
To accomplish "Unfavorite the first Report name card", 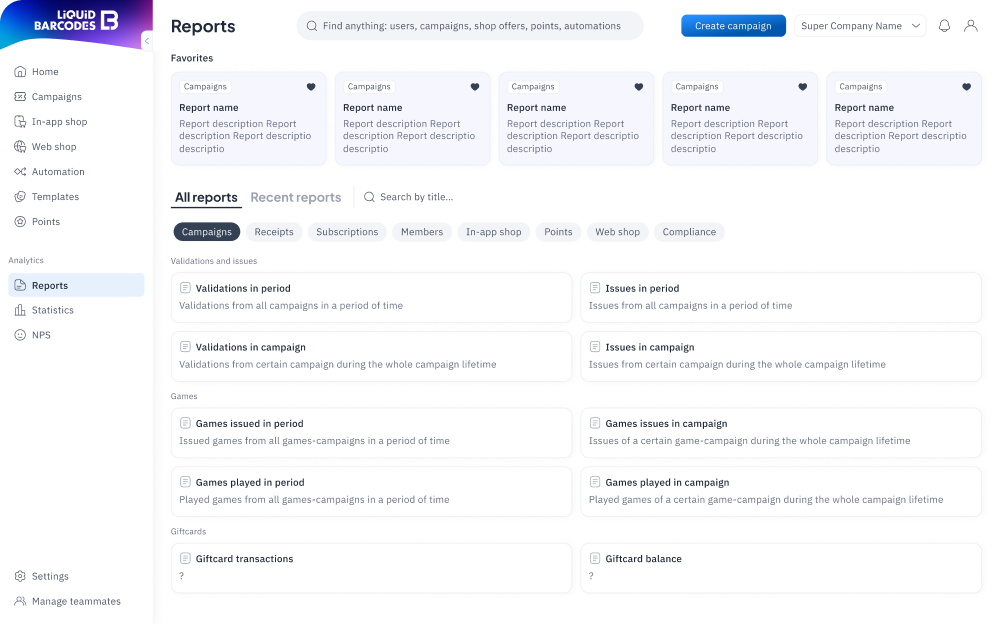I will [311, 87].
